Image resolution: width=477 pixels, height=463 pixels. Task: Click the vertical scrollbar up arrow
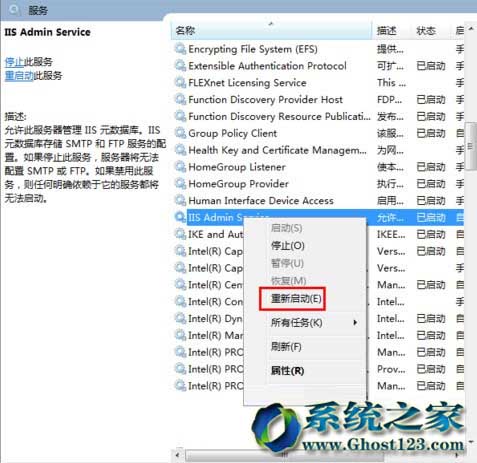(471, 29)
